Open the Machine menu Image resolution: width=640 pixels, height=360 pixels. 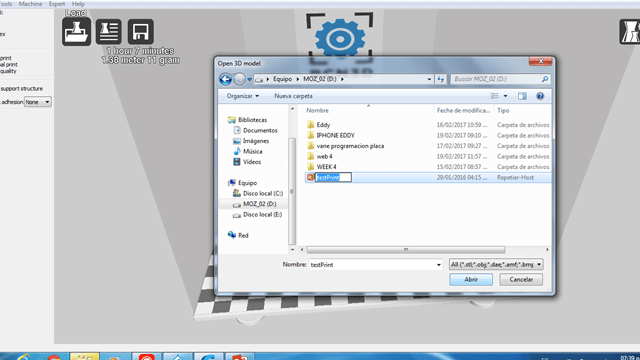[30, 4]
